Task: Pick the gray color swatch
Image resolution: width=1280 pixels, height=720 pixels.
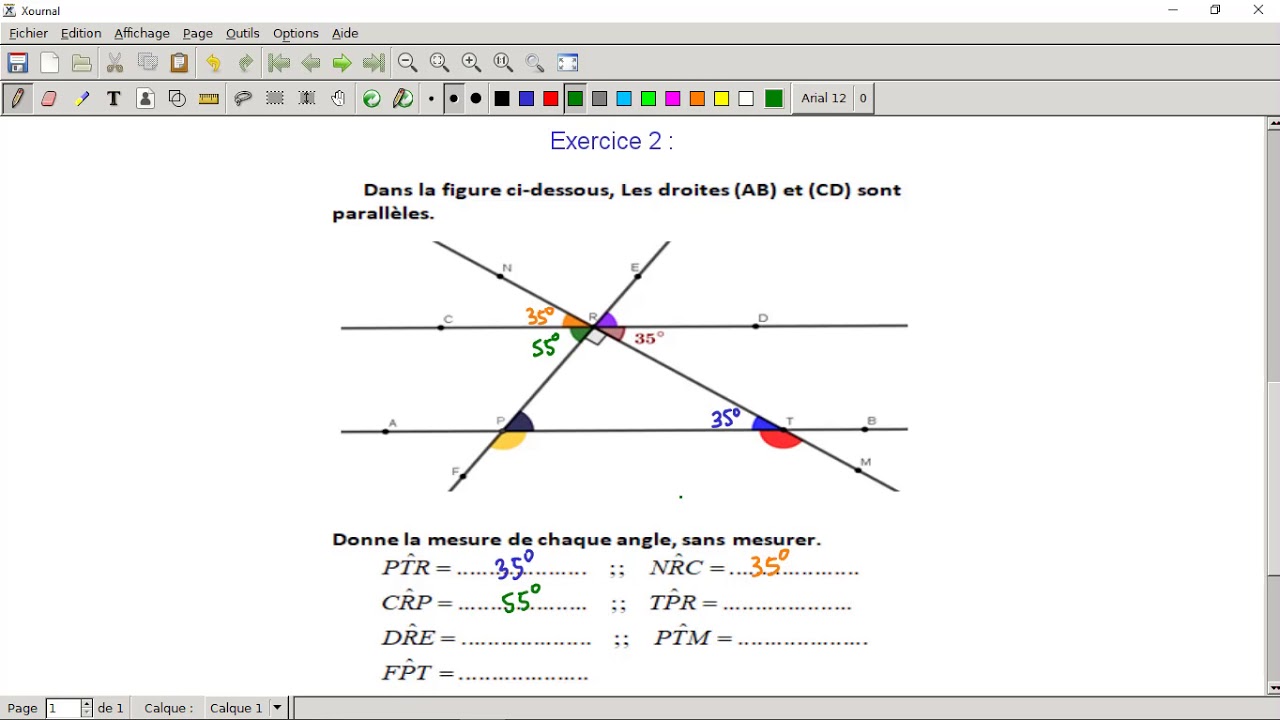Action: (x=599, y=98)
